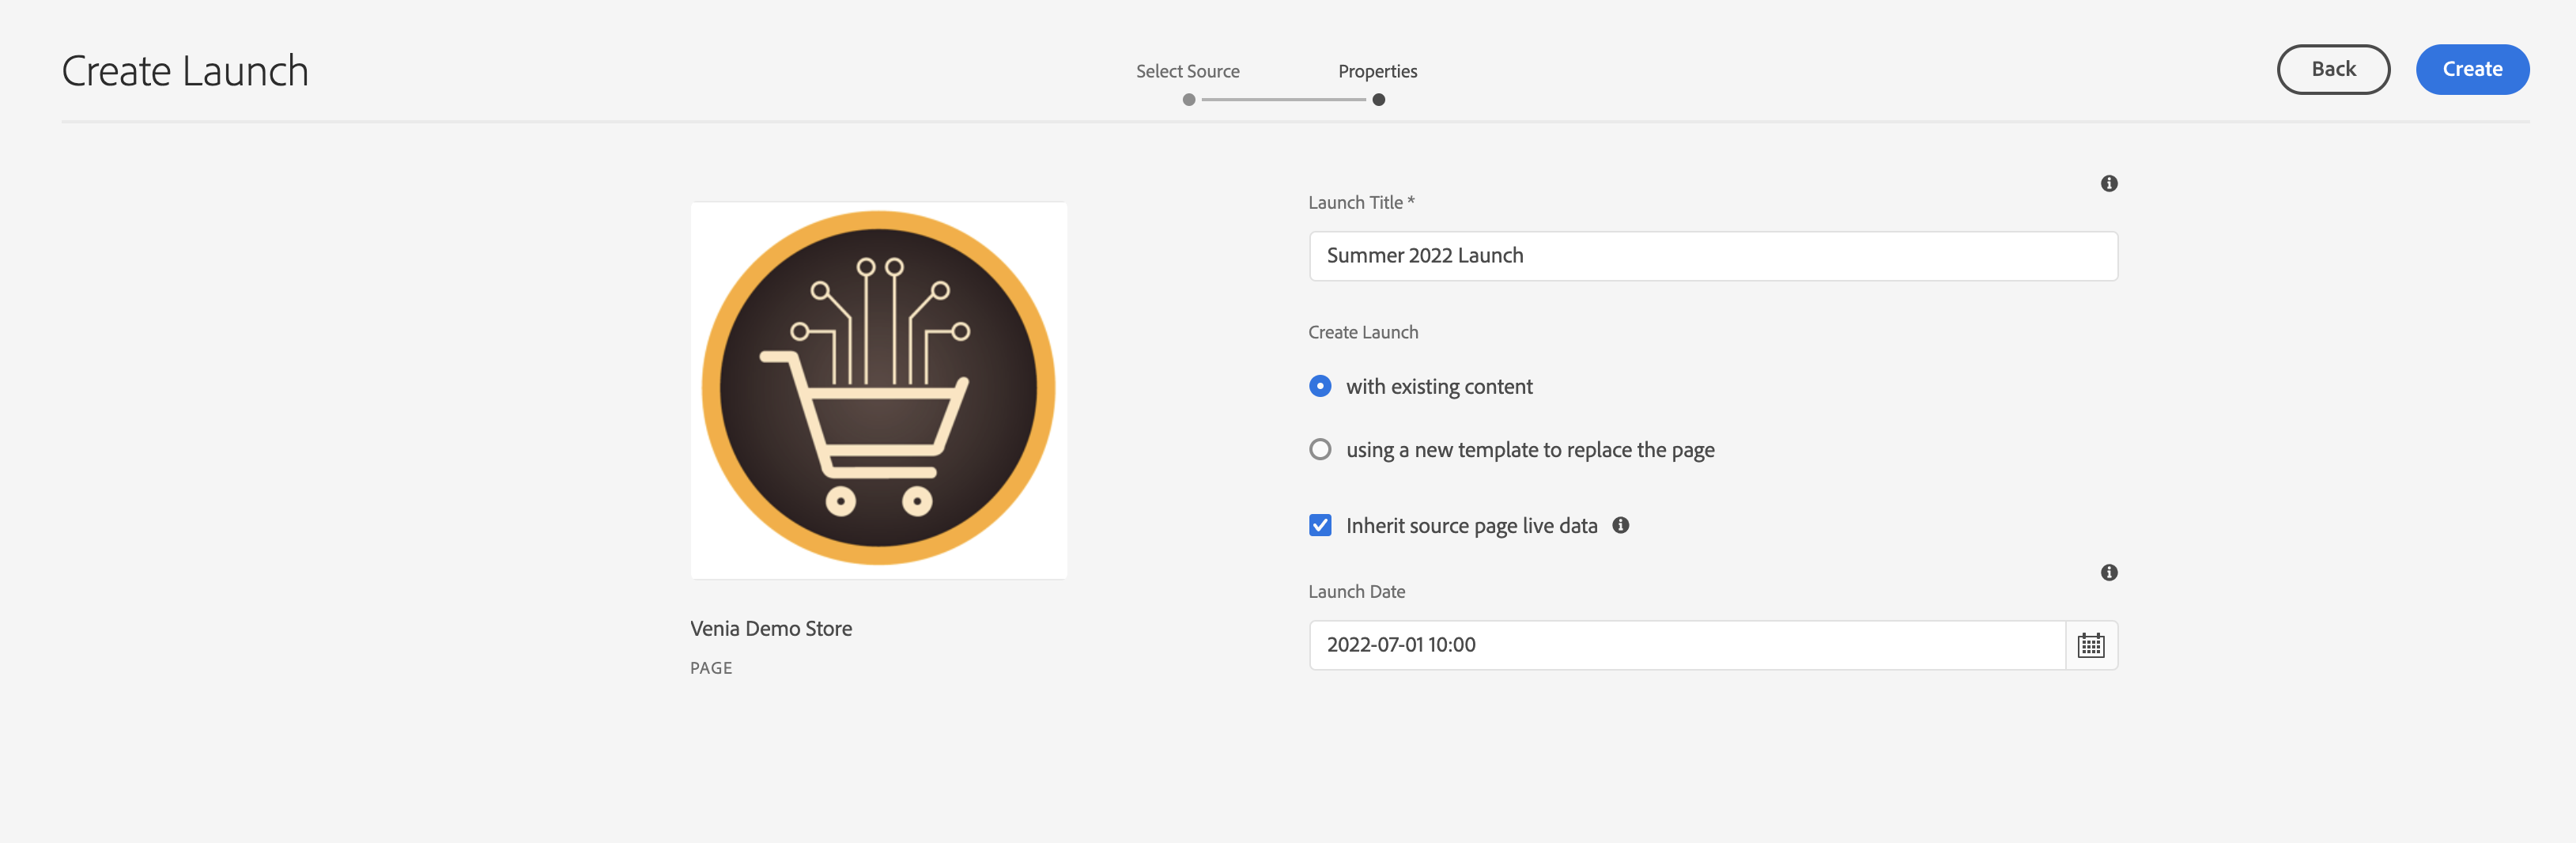This screenshot has height=843, width=2576.
Task: Click the Select Source step dot
Action: click(x=1188, y=100)
